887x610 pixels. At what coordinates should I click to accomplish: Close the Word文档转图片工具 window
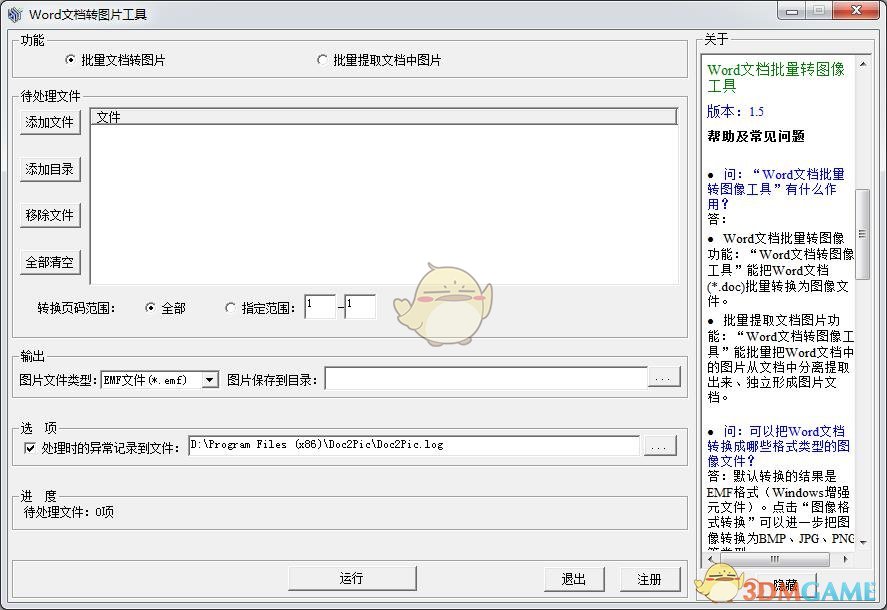pos(856,11)
